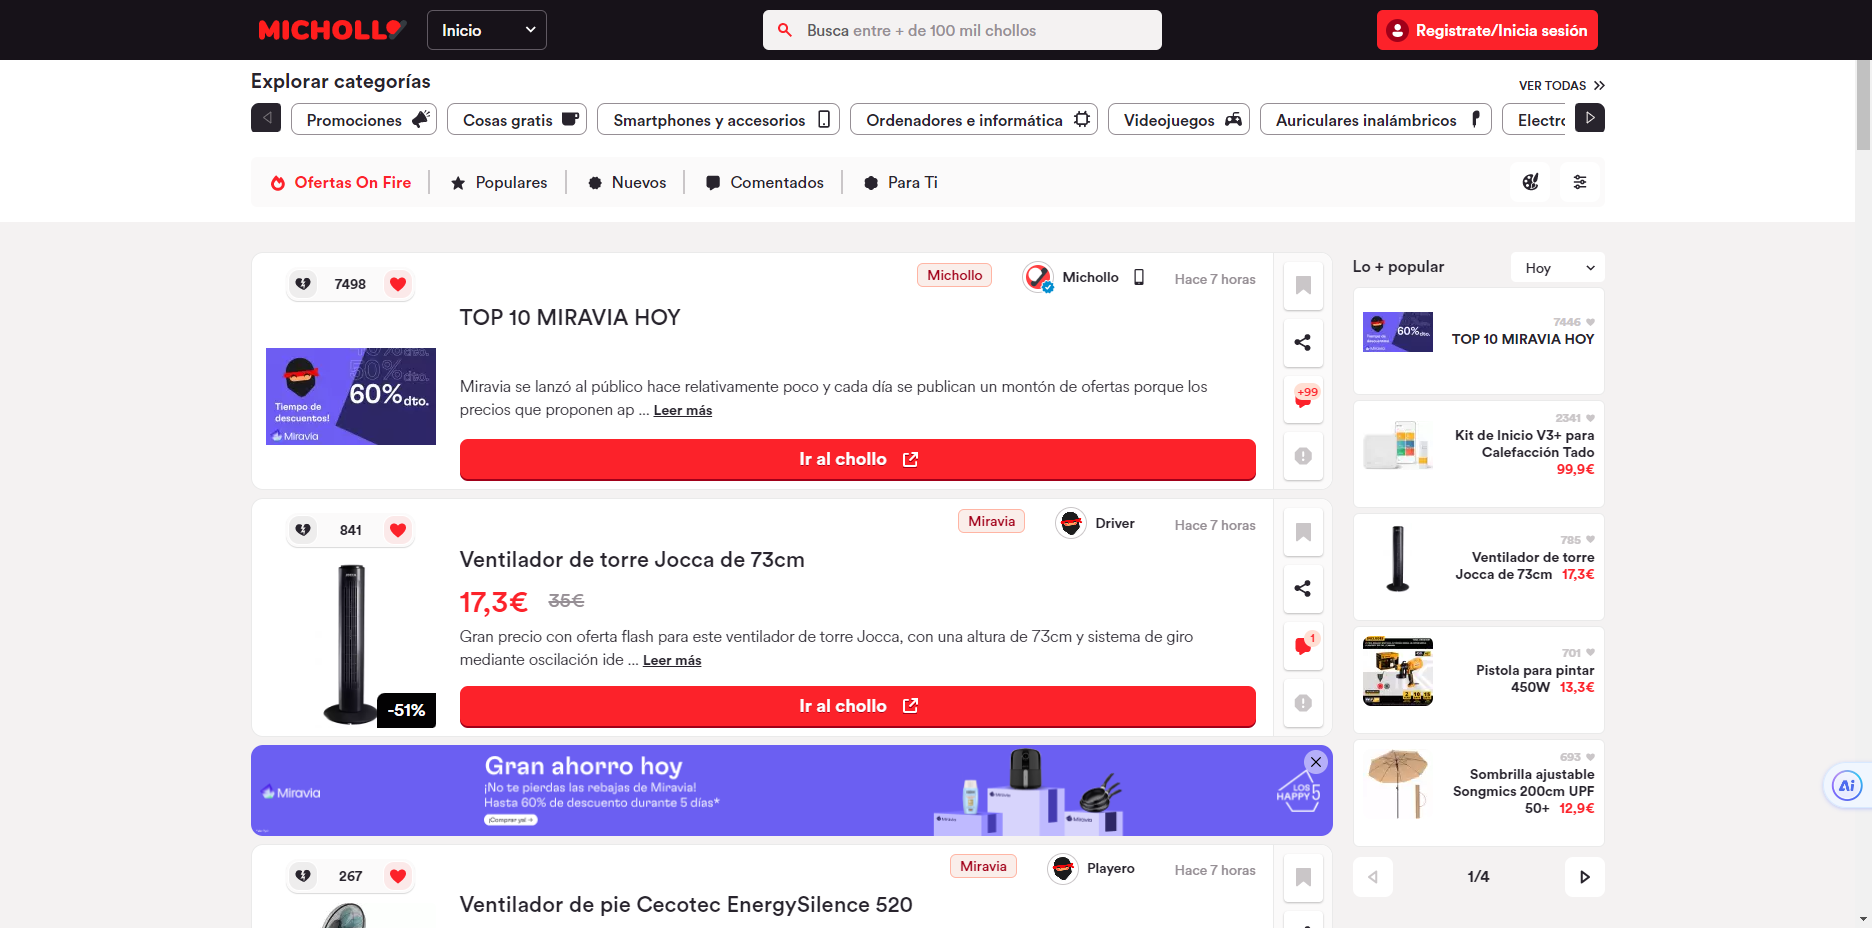Image resolution: width=1872 pixels, height=928 pixels.
Task: Open Smartphones y accesorios category
Action: click(x=718, y=120)
